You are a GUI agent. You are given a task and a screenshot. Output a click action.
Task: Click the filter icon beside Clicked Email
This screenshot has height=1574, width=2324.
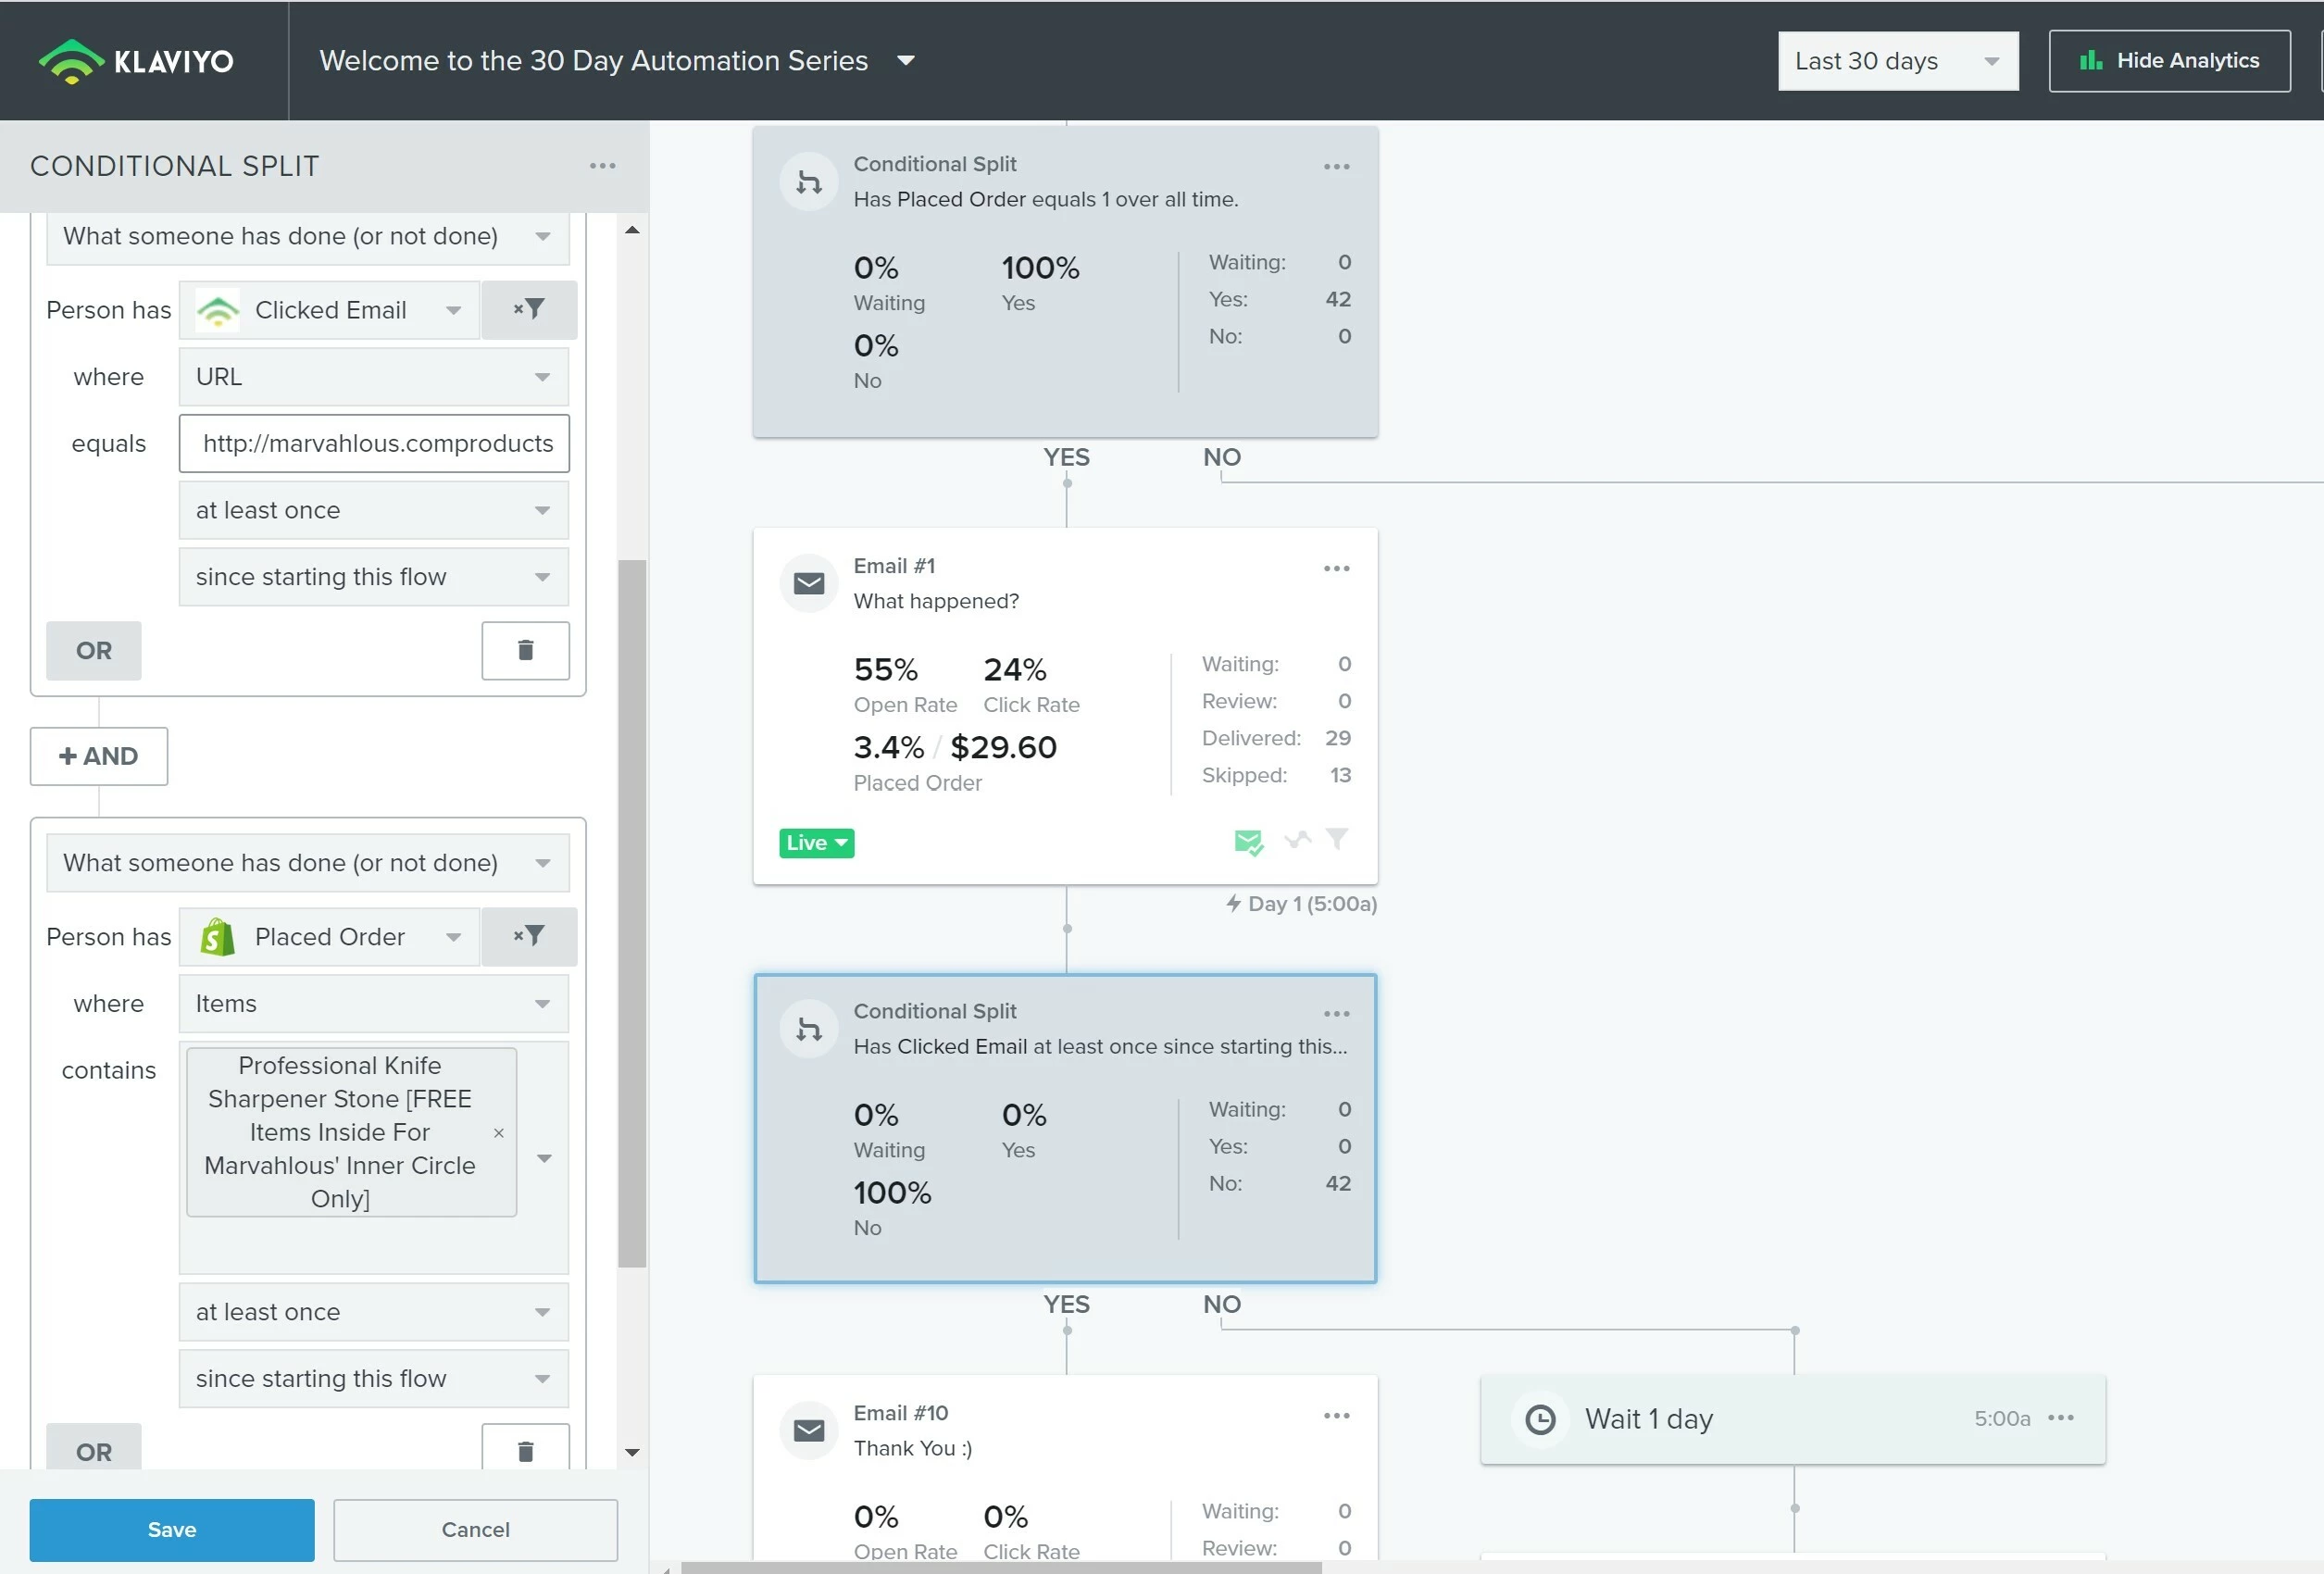pos(529,310)
